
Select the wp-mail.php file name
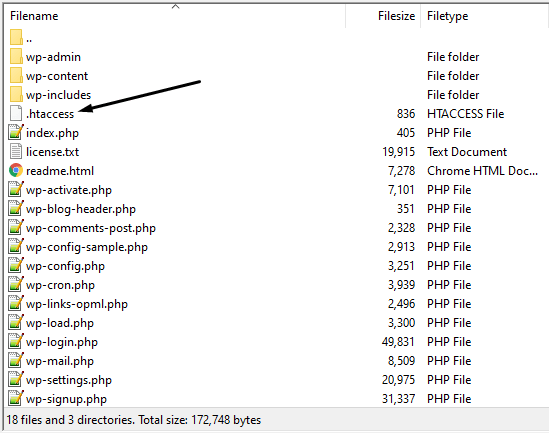pyautogui.click(x=60, y=361)
